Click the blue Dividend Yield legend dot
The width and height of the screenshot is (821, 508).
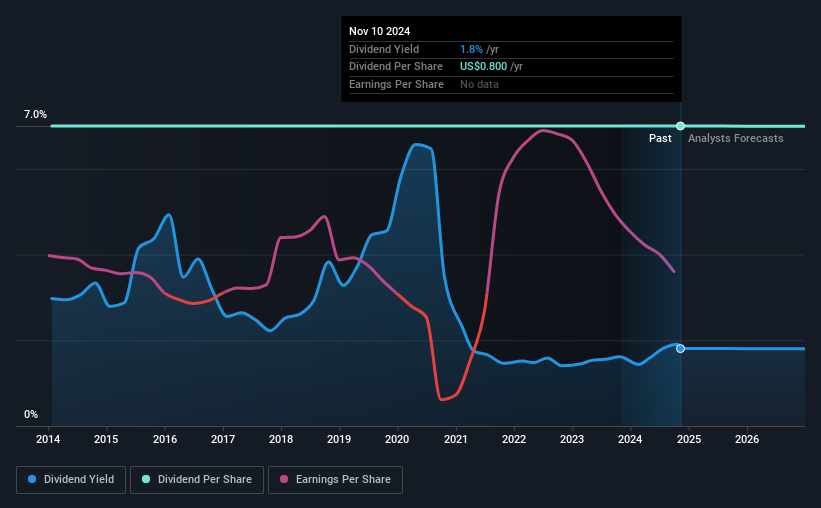32,479
